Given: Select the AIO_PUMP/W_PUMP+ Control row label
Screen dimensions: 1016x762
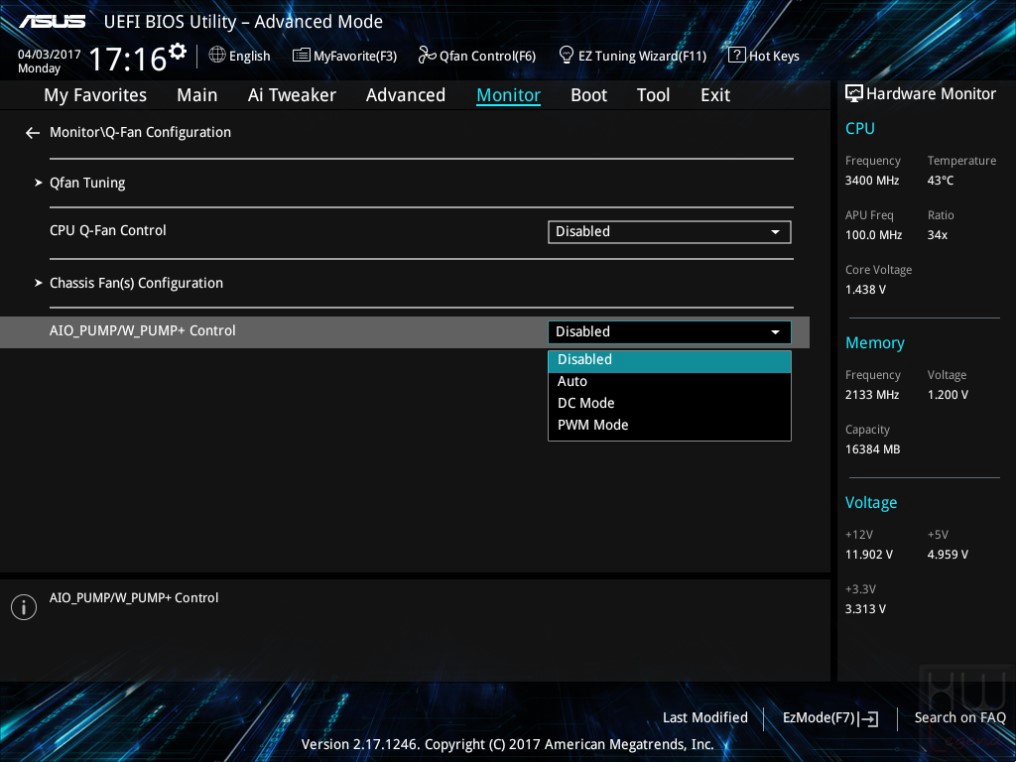Looking at the screenshot, I should 143,330.
